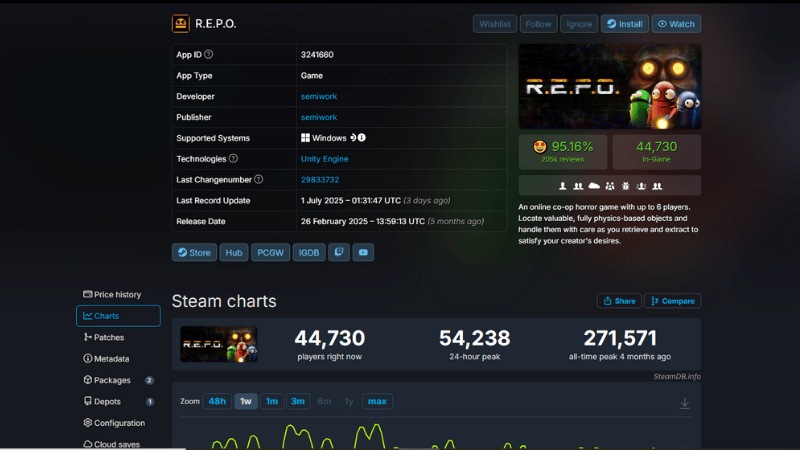
Task: Click the Depots count badge 1
Action: [x=150, y=402]
